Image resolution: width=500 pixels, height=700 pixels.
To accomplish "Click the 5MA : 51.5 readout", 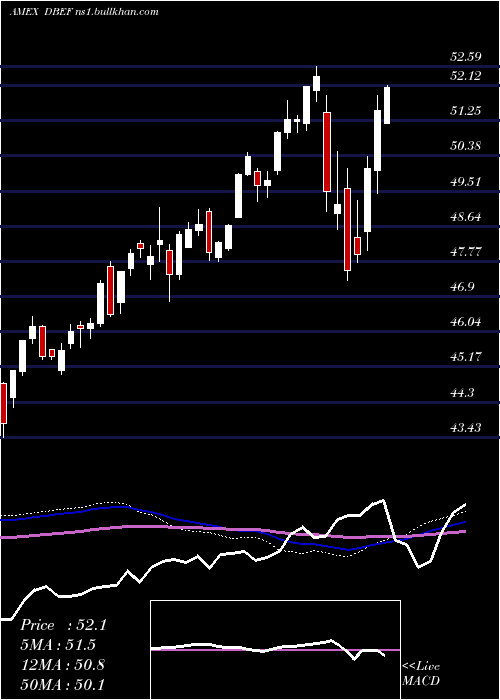I will click(x=58, y=645).
